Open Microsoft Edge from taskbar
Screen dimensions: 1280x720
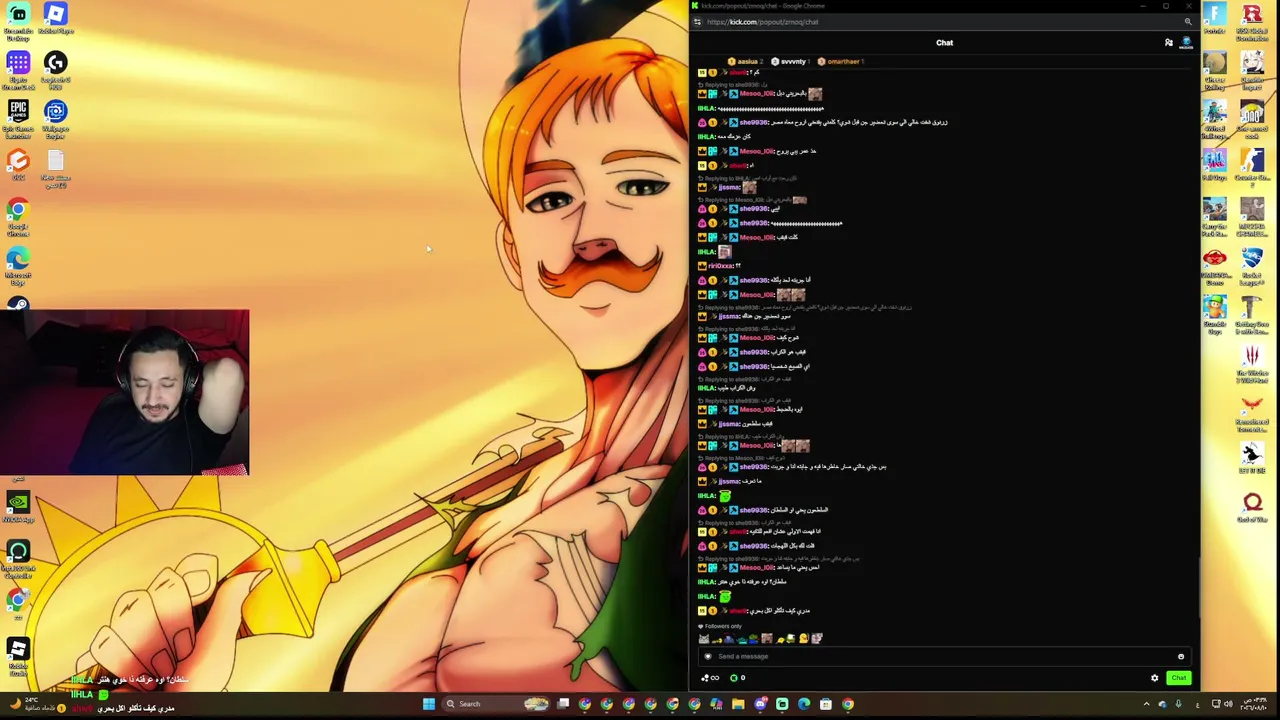tap(804, 704)
